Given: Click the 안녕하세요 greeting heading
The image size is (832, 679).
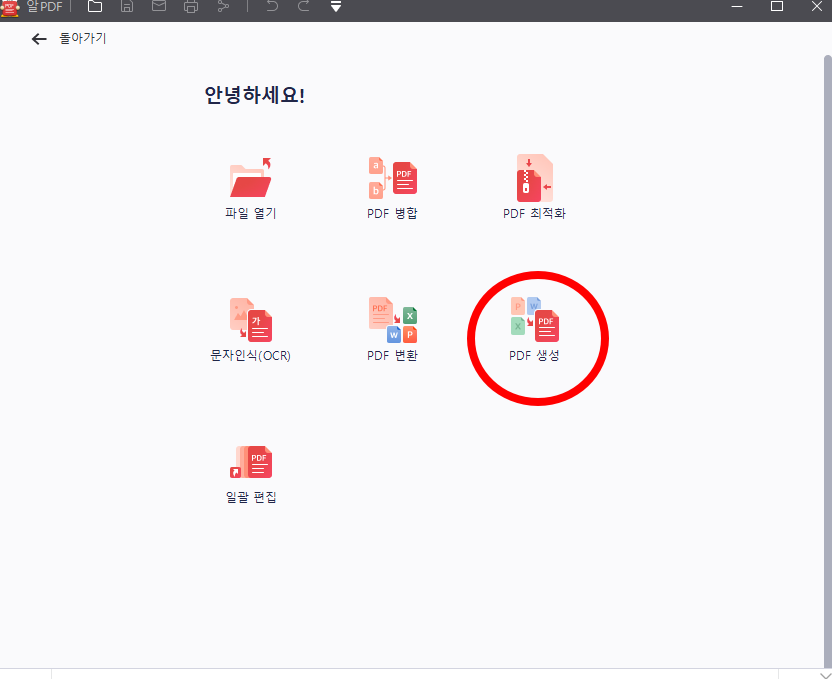Looking at the screenshot, I should click(x=253, y=95).
